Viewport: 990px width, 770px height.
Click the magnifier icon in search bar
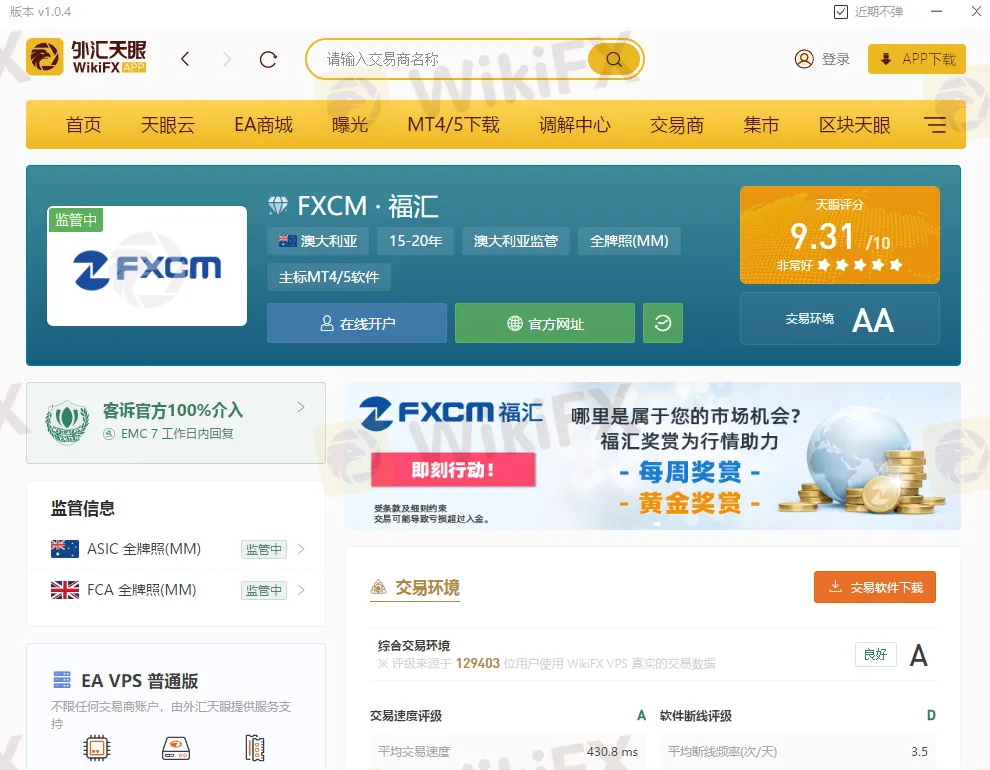[613, 59]
